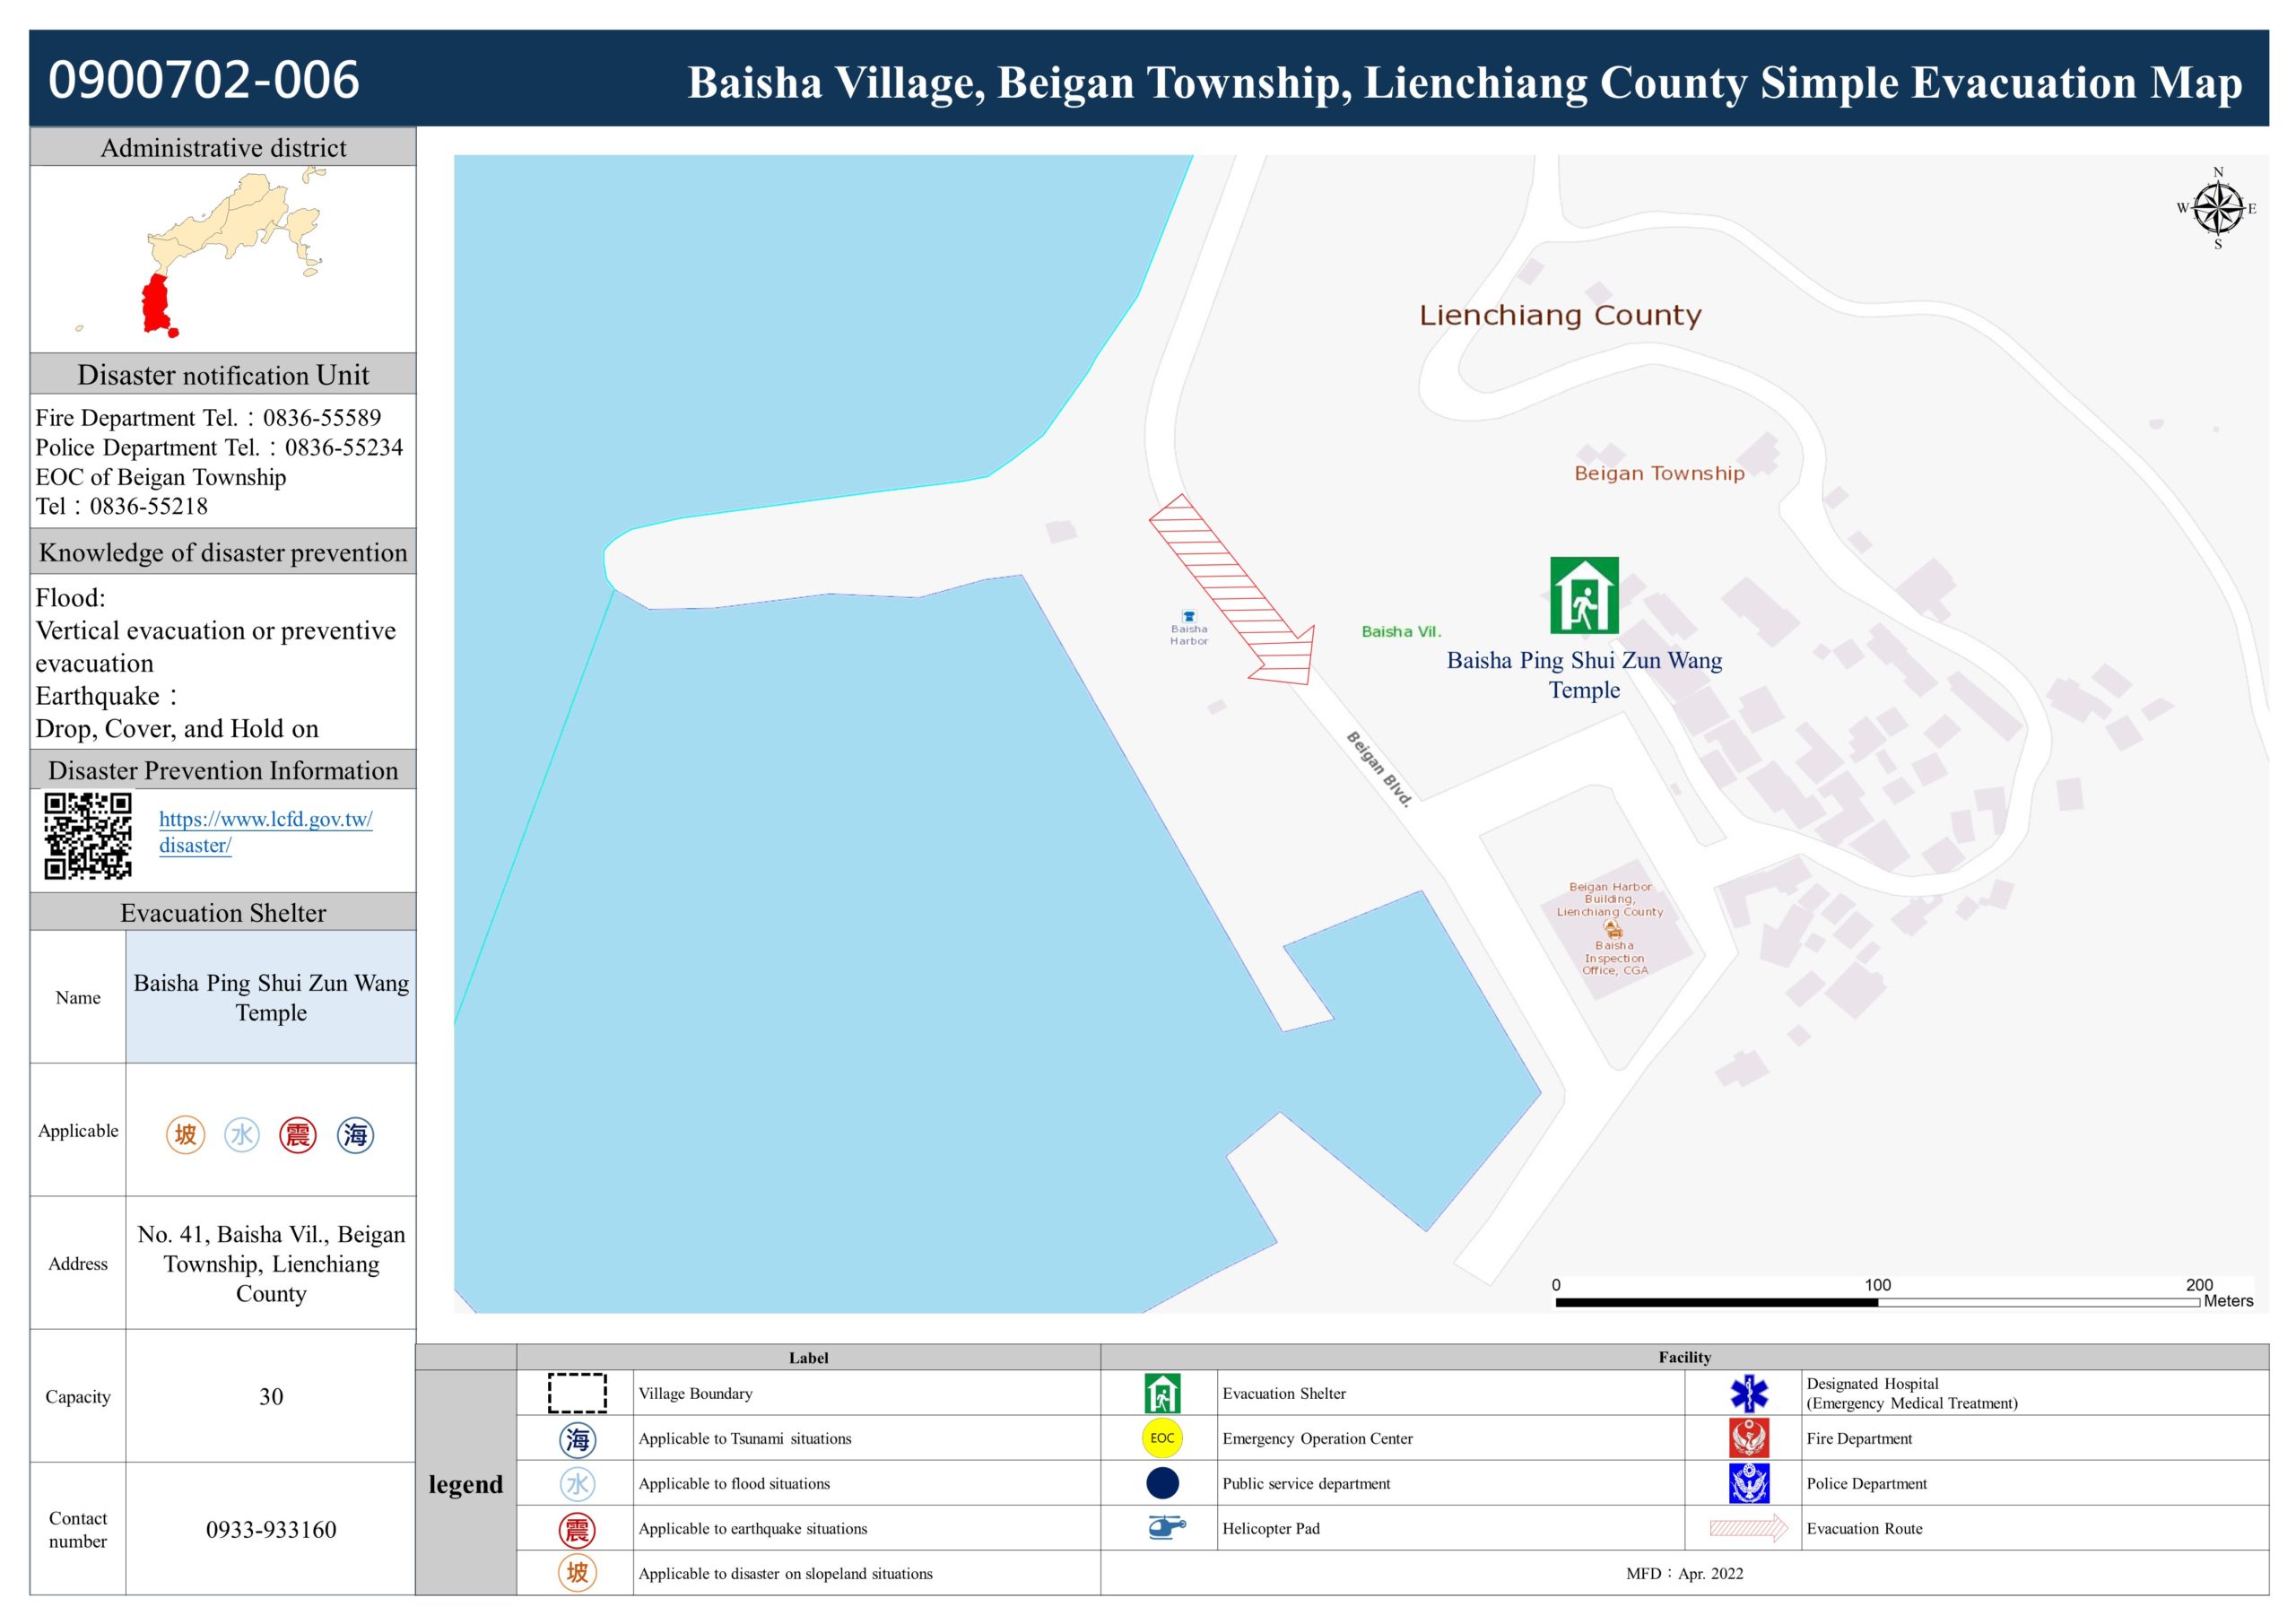Screen dimensions: 2296x1624
Task: Click the Tsunami symbol in legend
Action: coord(577,1439)
